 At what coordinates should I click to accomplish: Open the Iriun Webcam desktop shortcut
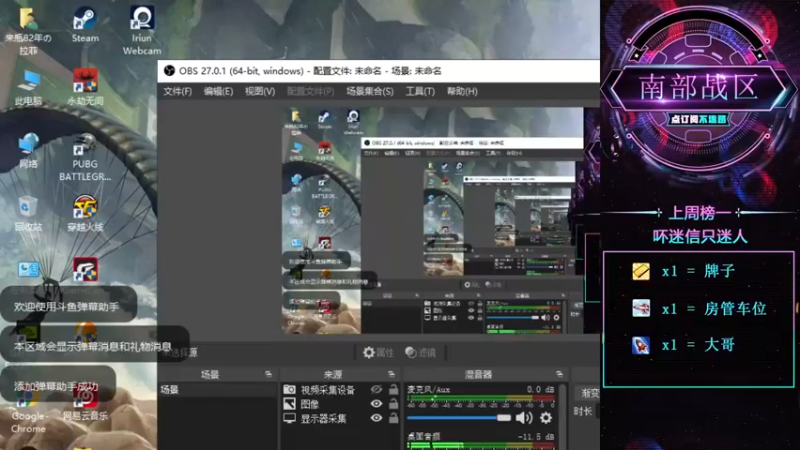point(142,30)
